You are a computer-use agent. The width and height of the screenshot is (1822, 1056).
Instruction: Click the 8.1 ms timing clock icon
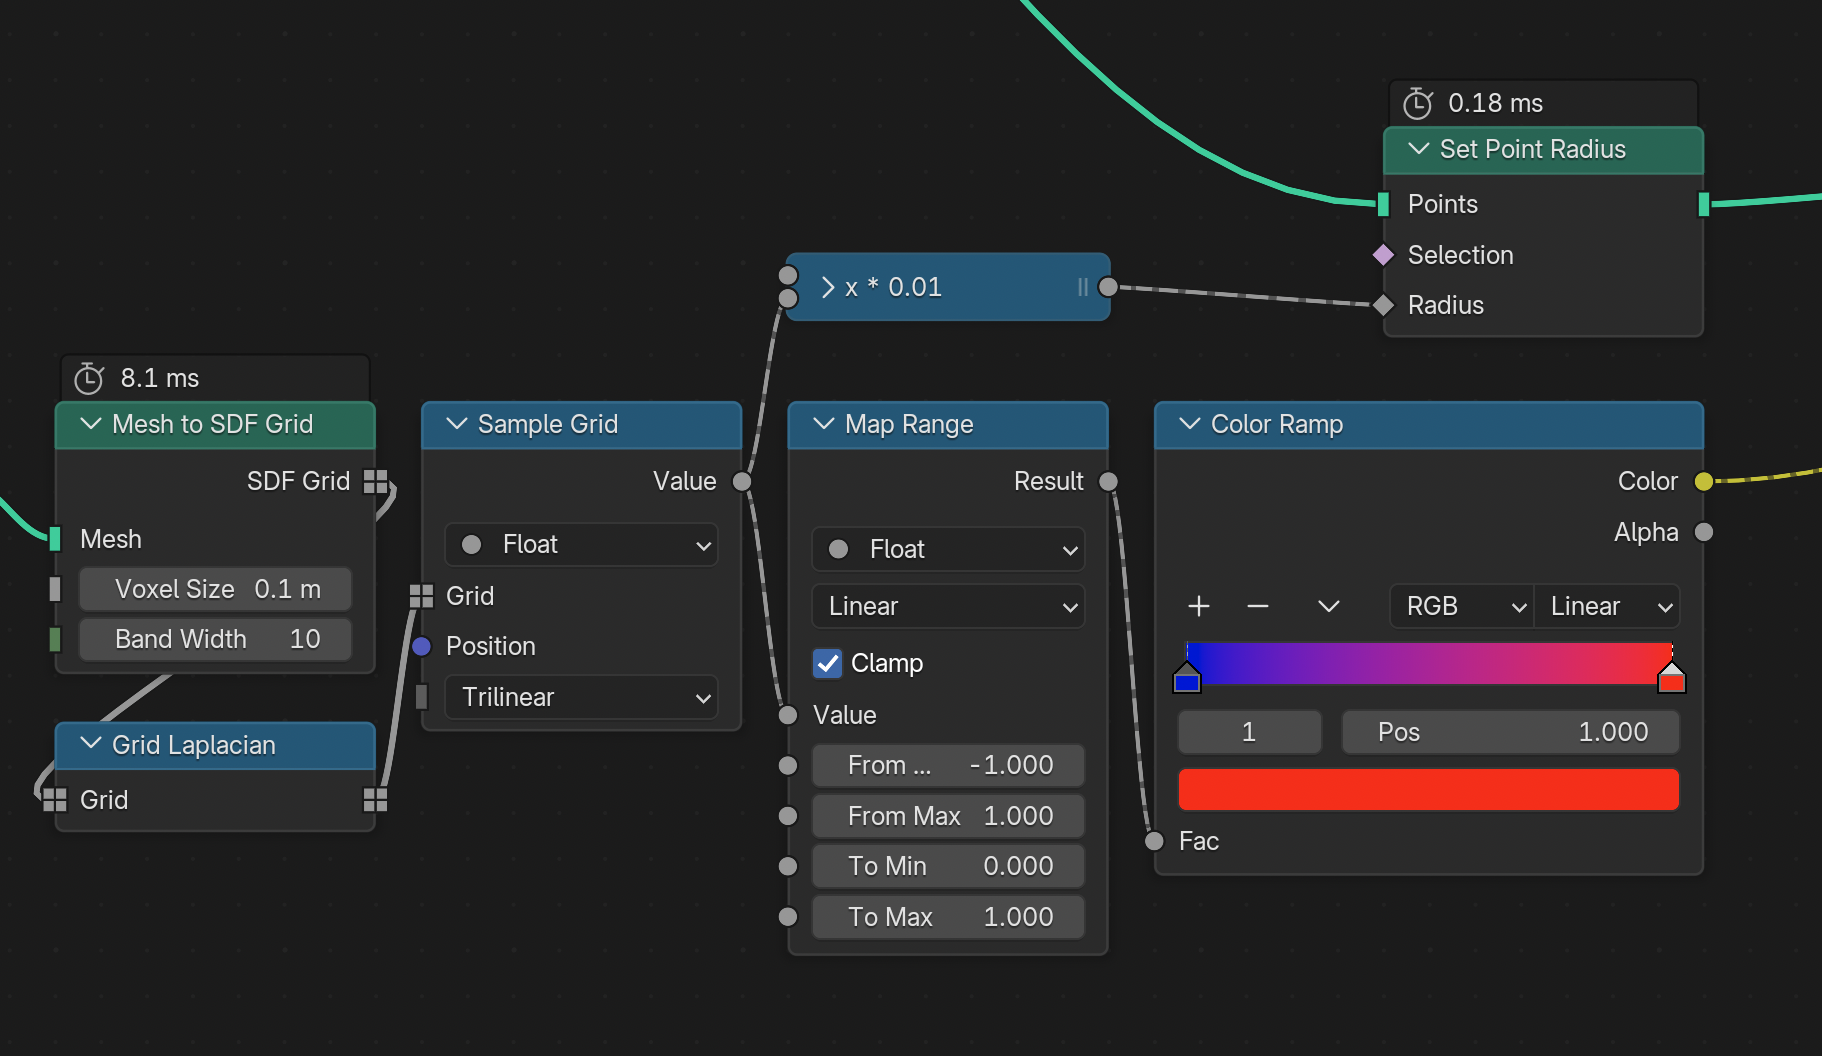pos(89,378)
